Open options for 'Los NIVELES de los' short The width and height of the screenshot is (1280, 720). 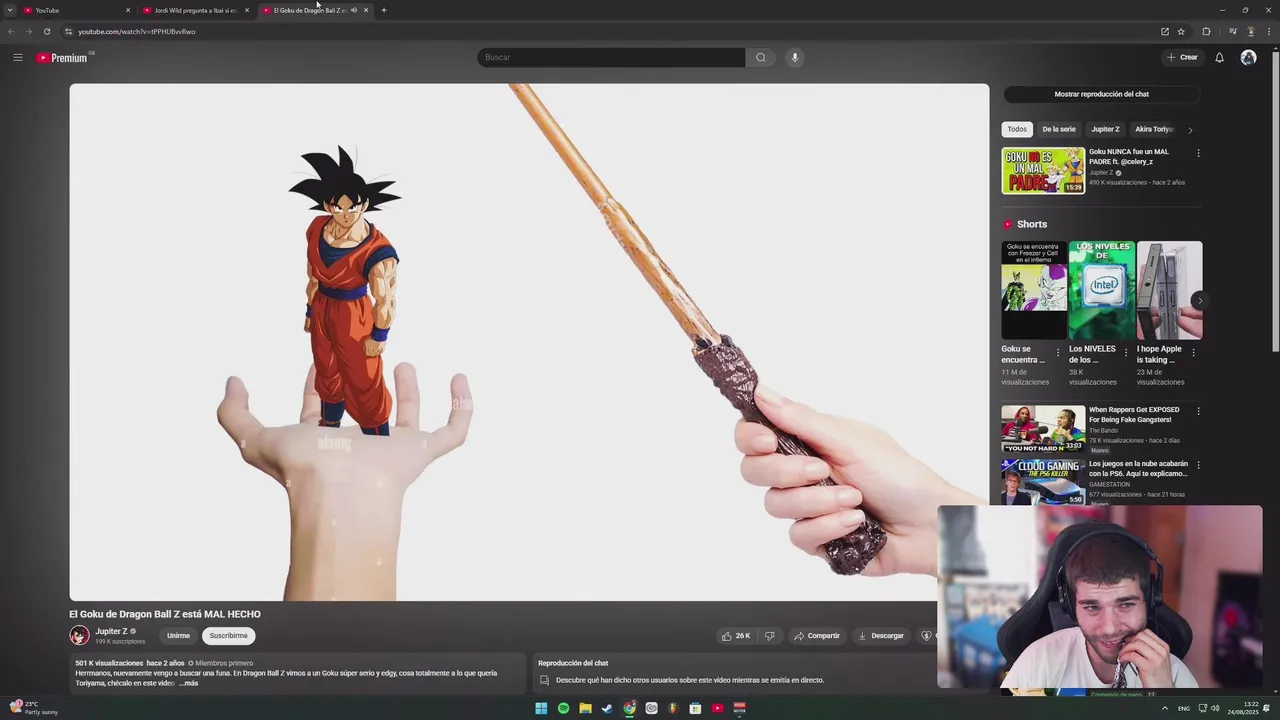1126,352
